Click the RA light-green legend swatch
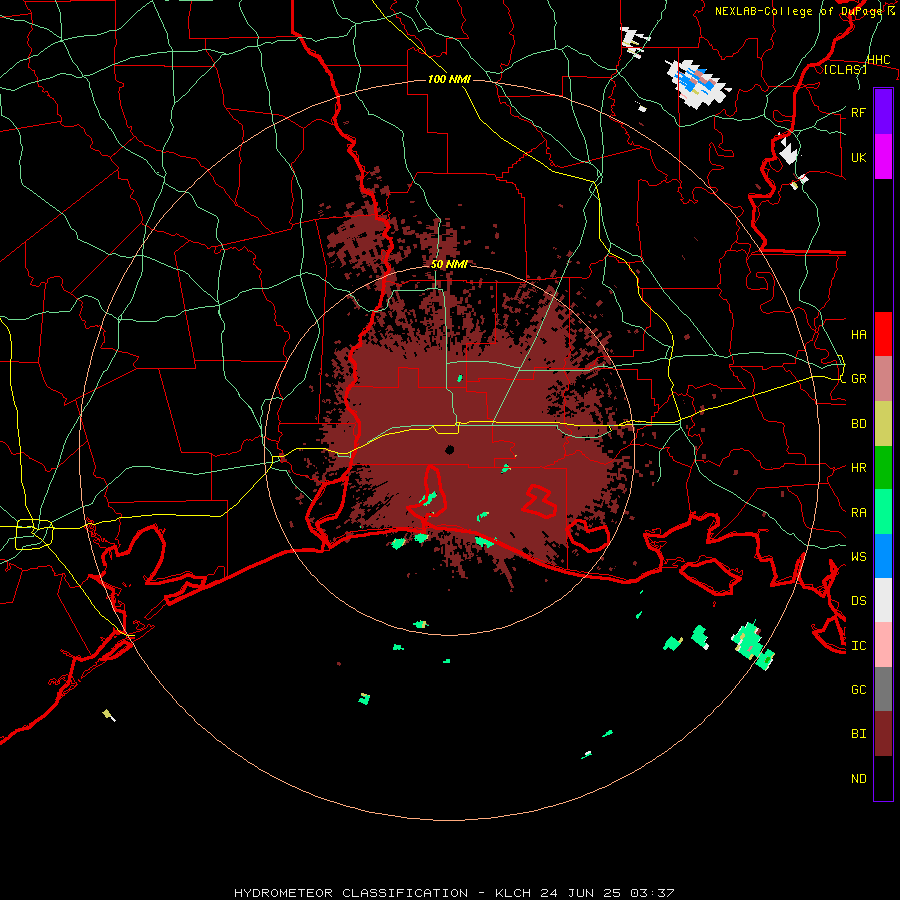This screenshot has height=900, width=900. pyautogui.click(x=883, y=512)
